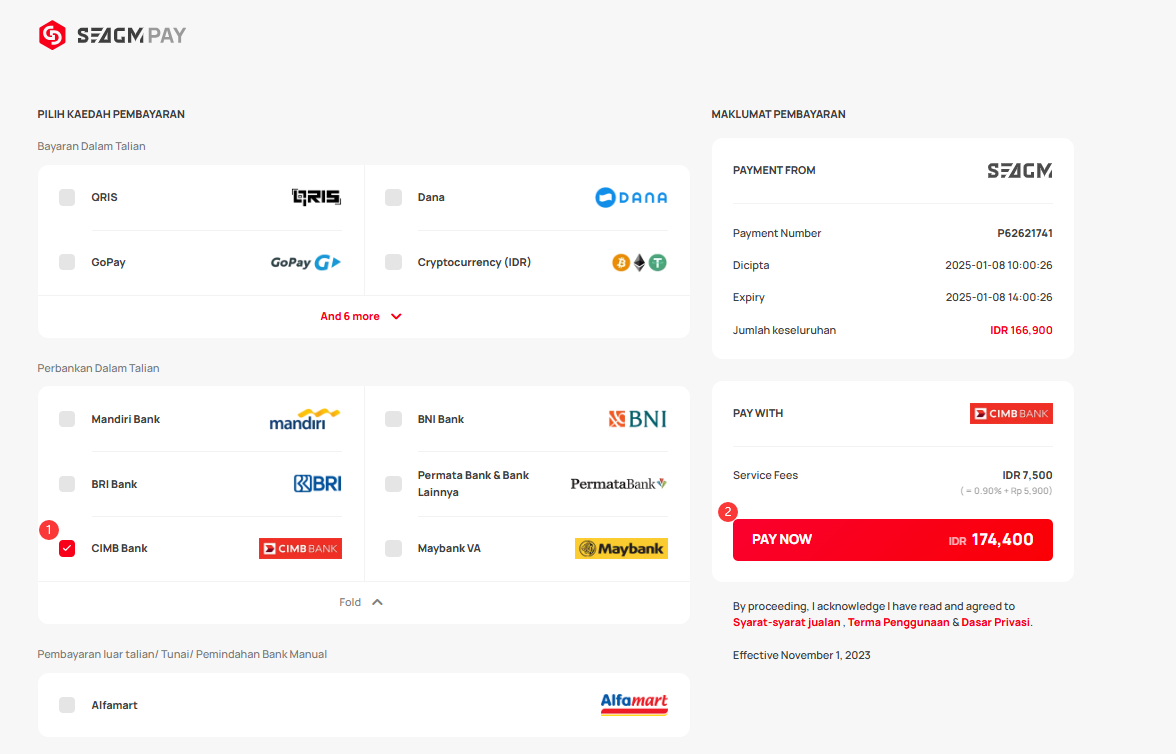Click the GoPay logo icon

point(306,263)
